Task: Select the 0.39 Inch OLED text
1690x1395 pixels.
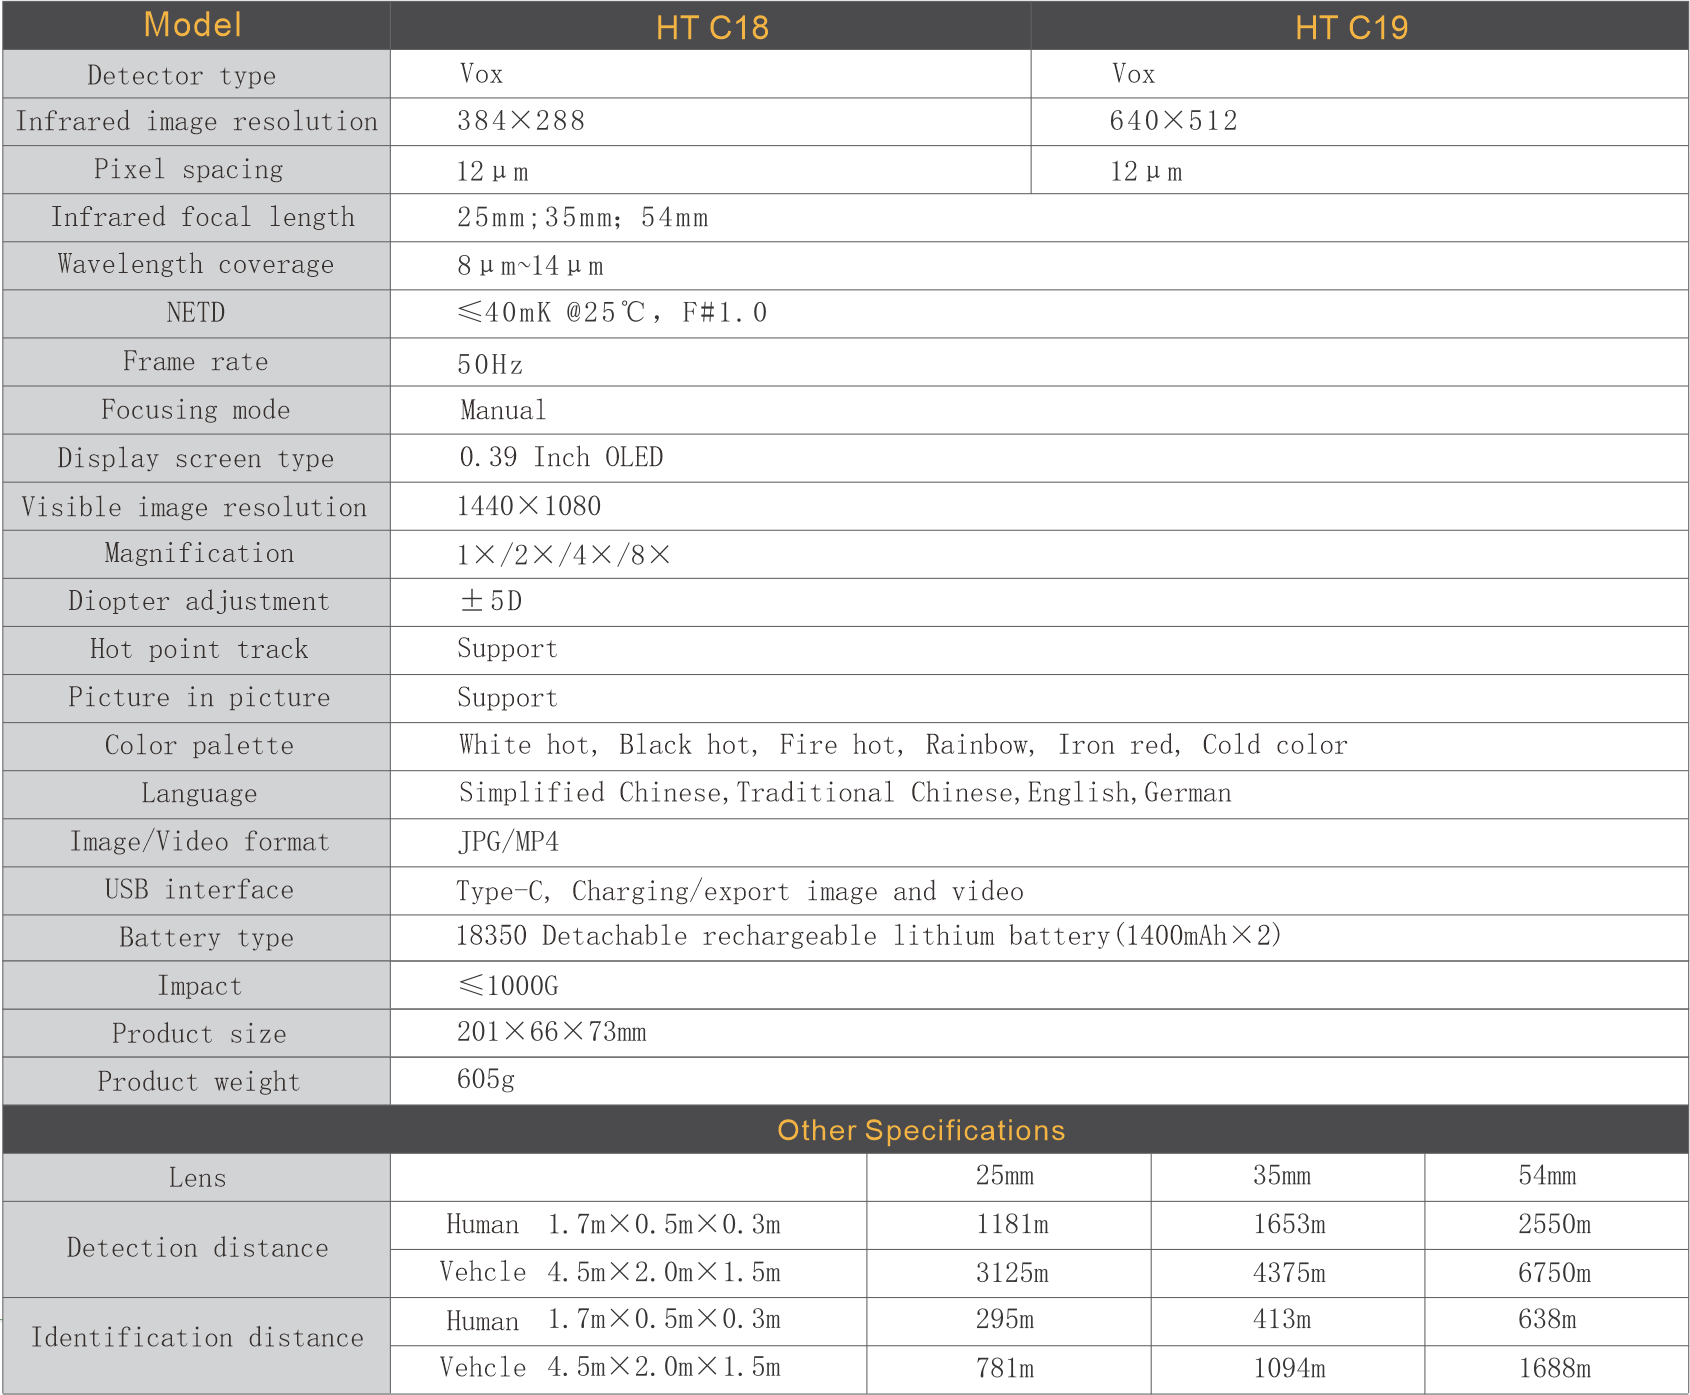Action: pyautogui.click(x=561, y=458)
